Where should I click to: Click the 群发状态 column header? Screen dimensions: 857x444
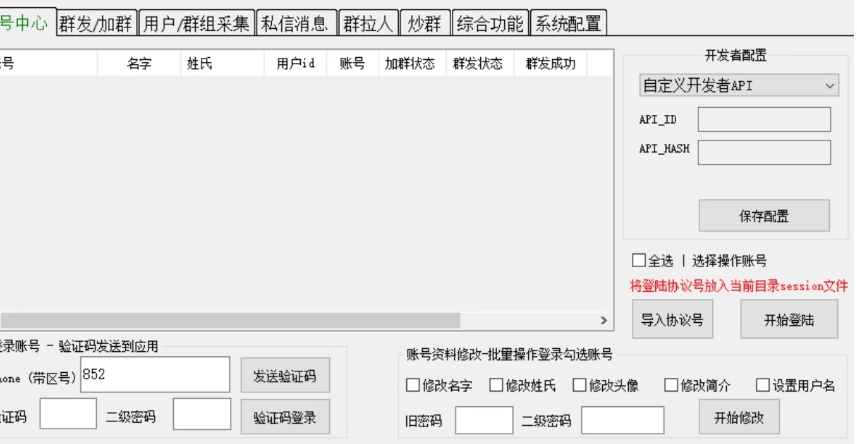(x=478, y=64)
